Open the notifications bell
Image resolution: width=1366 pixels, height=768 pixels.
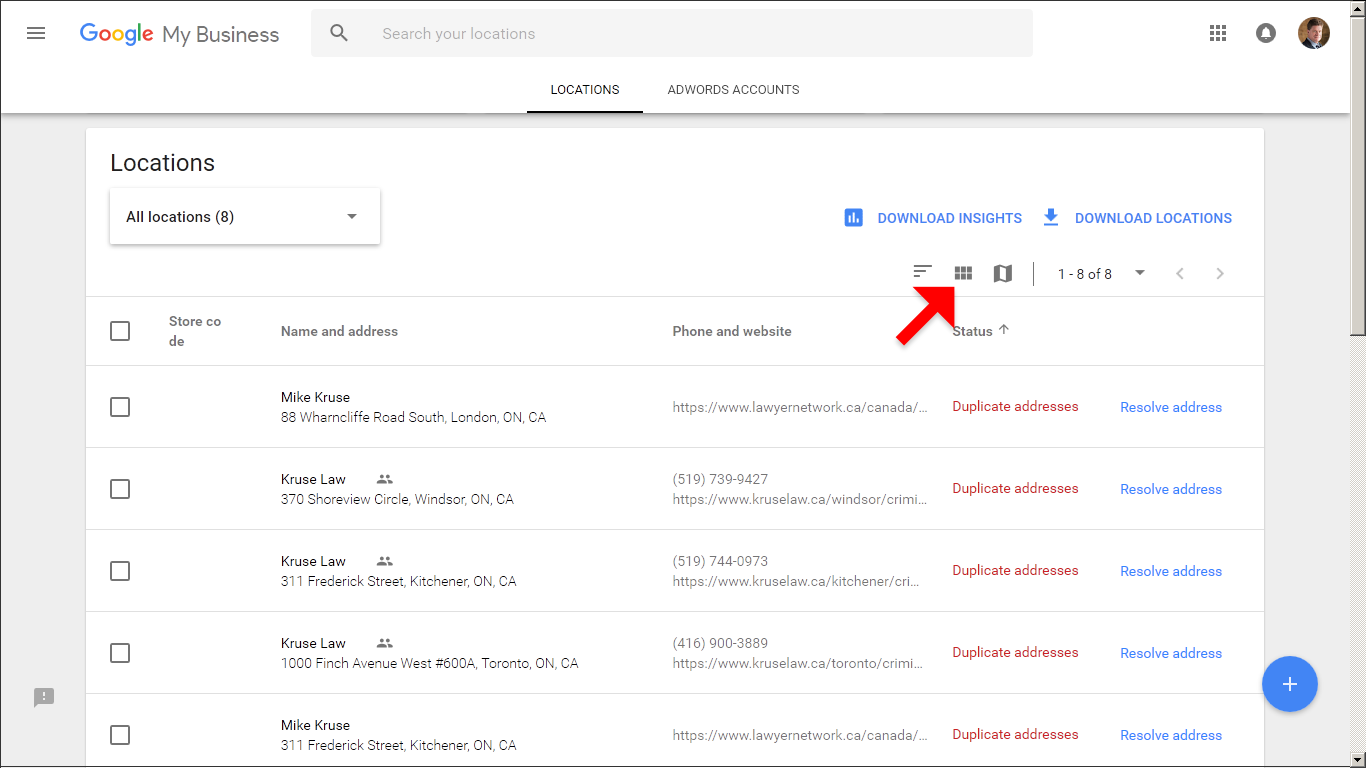pos(1265,33)
